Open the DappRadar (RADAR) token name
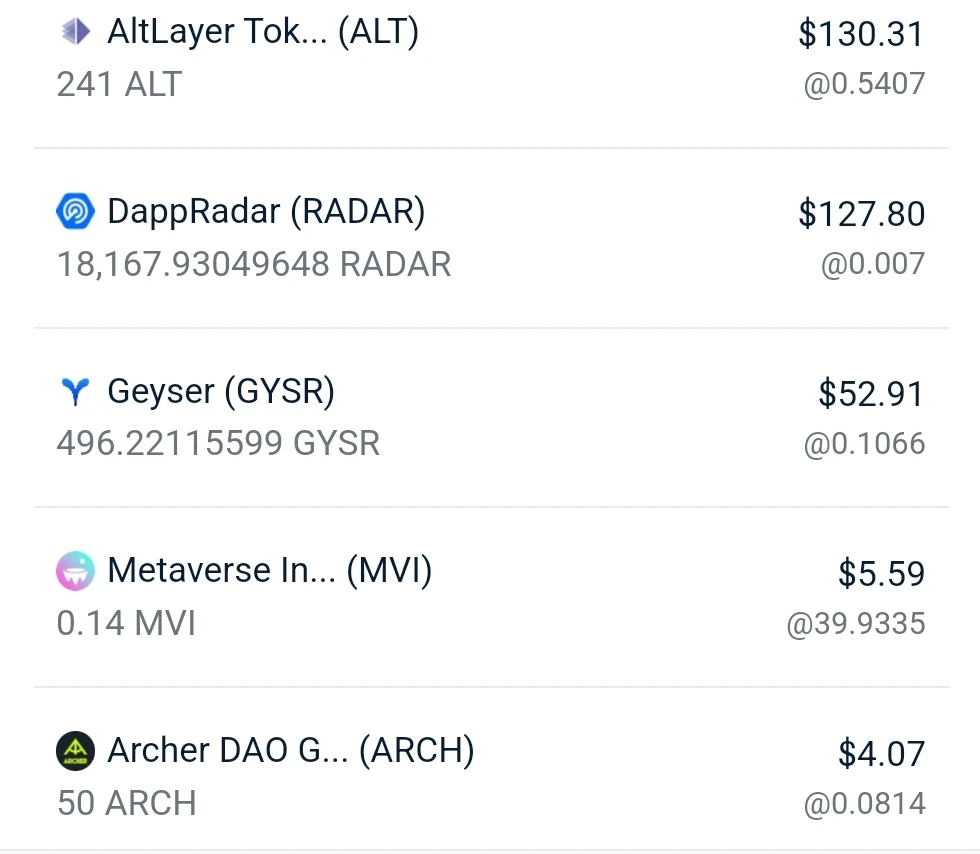The height and width of the screenshot is (854, 980). coord(266,211)
